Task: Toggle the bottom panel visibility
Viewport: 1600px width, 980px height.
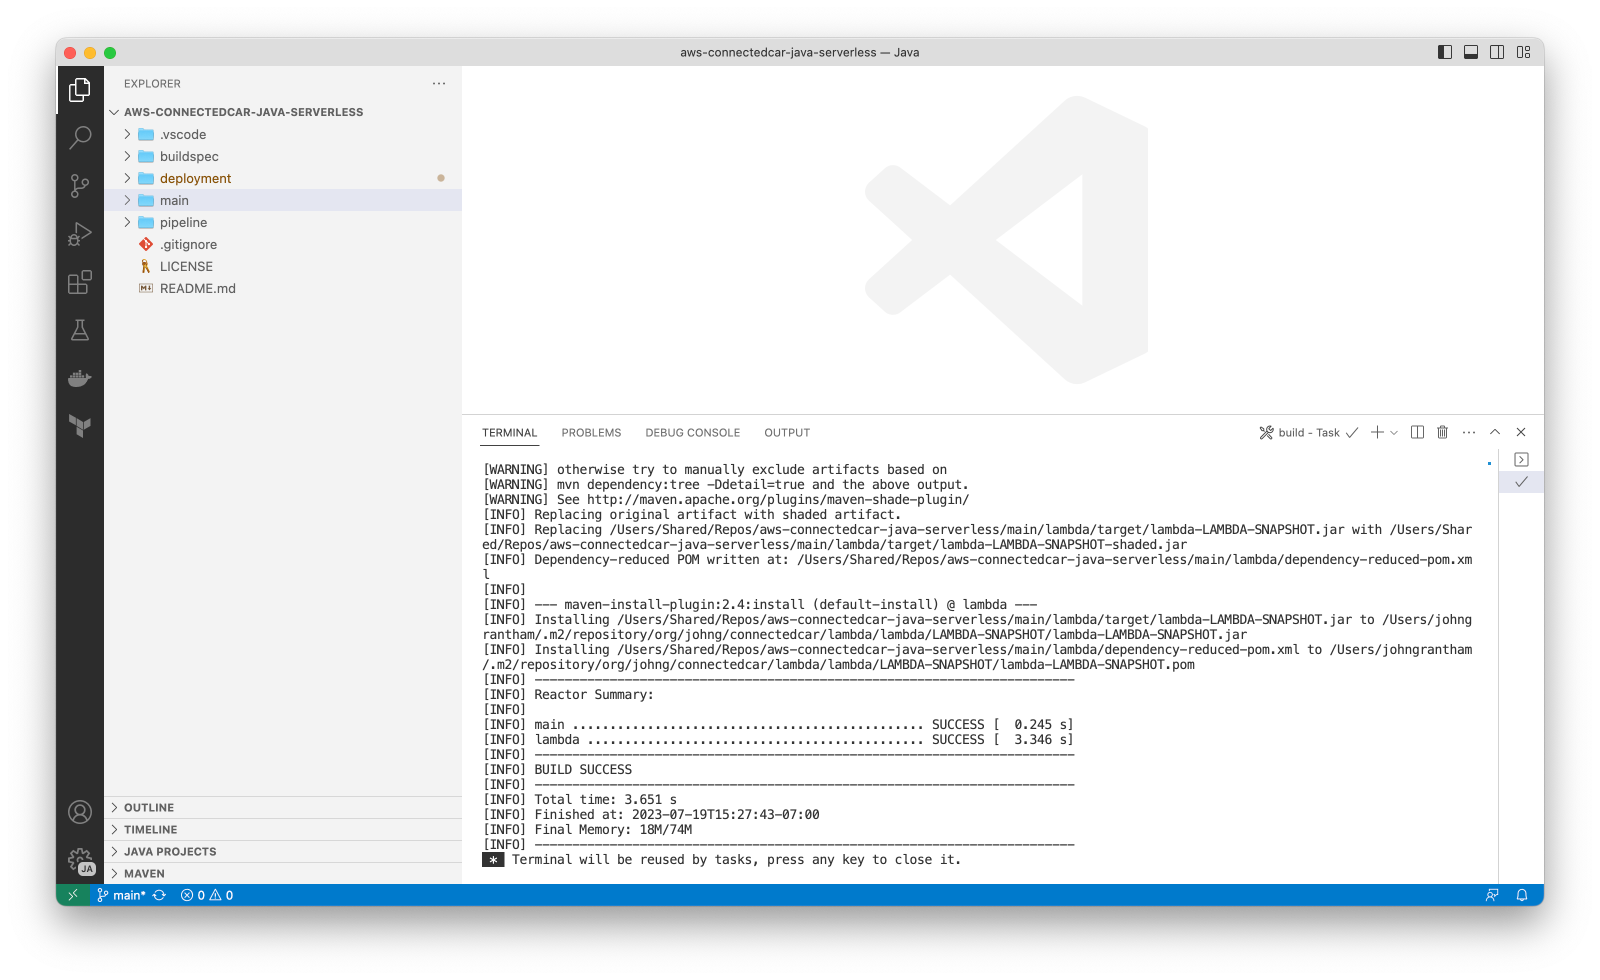Action: [1471, 52]
